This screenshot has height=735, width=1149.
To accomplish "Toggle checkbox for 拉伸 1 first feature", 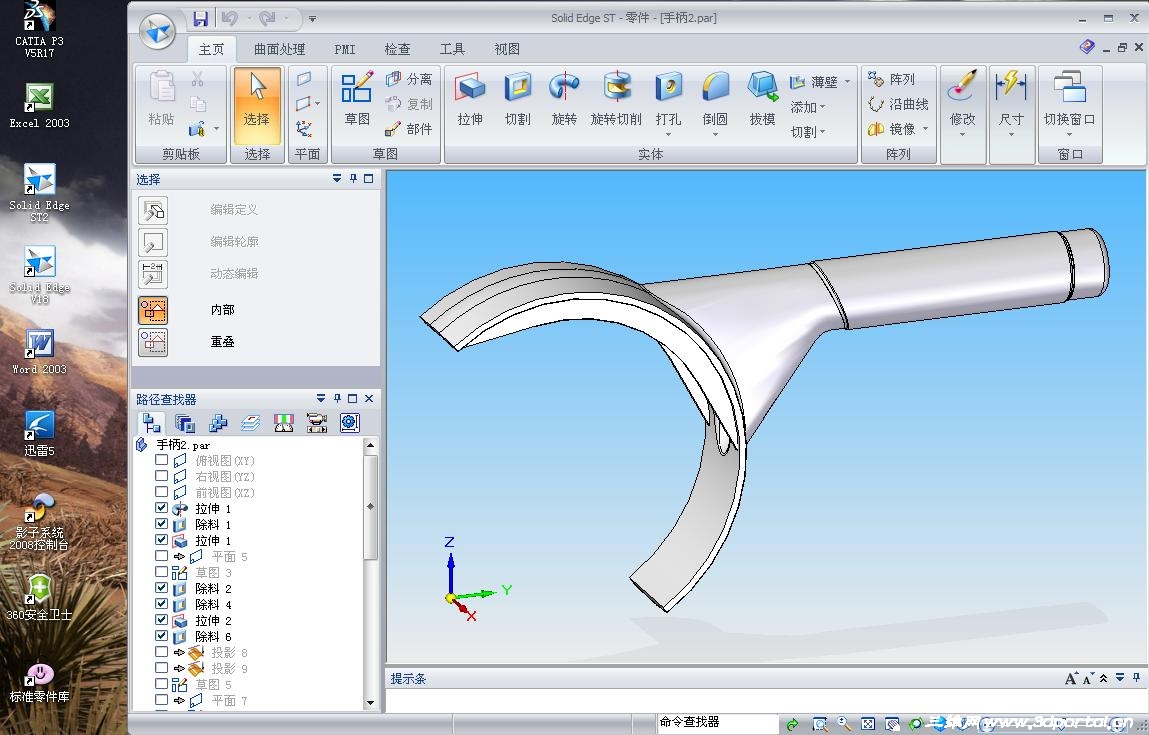I will coord(161,507).
